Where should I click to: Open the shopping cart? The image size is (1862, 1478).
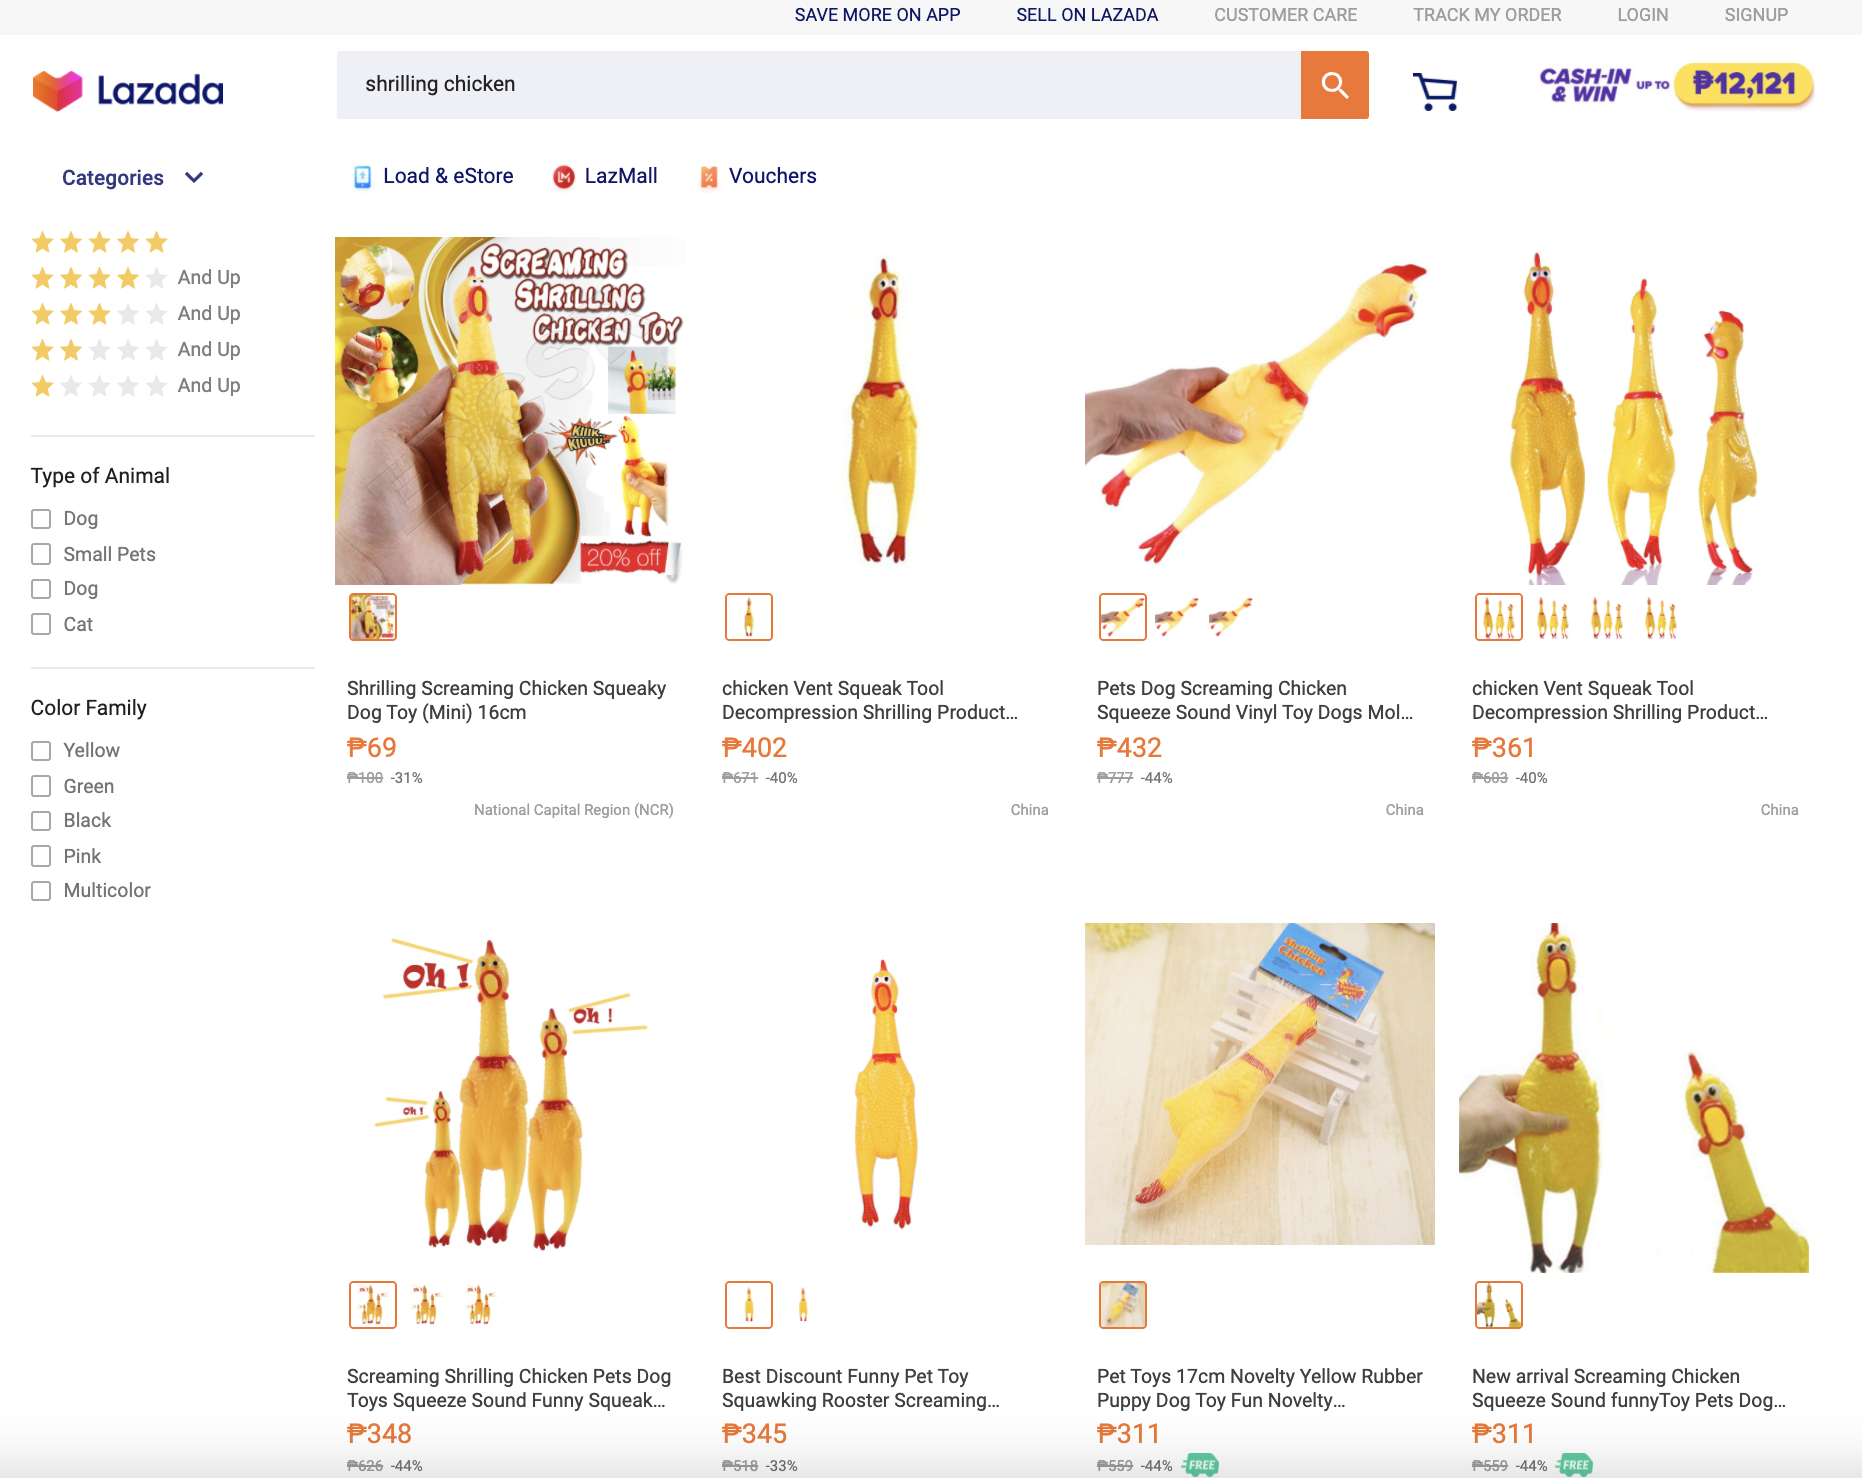point(1435,91)
